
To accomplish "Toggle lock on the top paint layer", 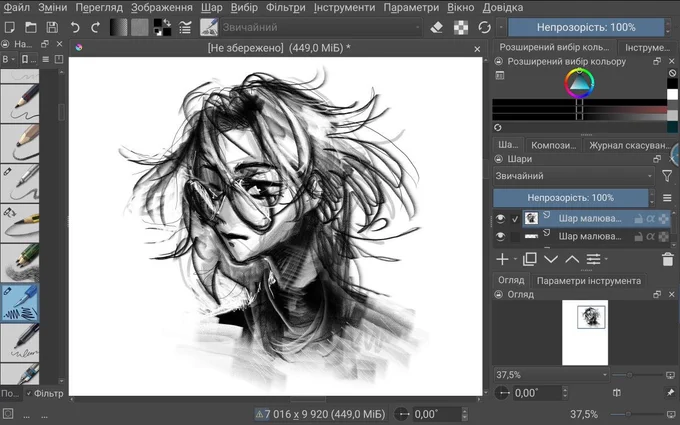I will (x=638, y=219).
